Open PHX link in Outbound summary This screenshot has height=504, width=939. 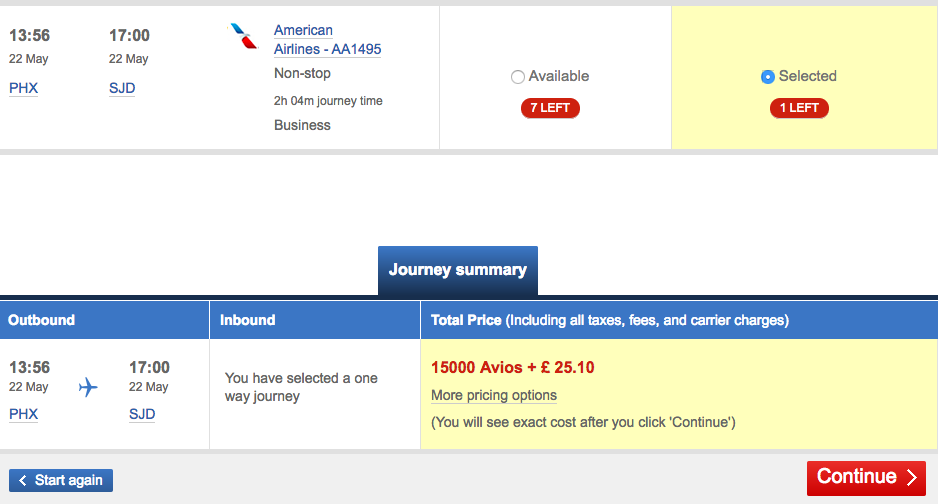[x=23, y=414]
